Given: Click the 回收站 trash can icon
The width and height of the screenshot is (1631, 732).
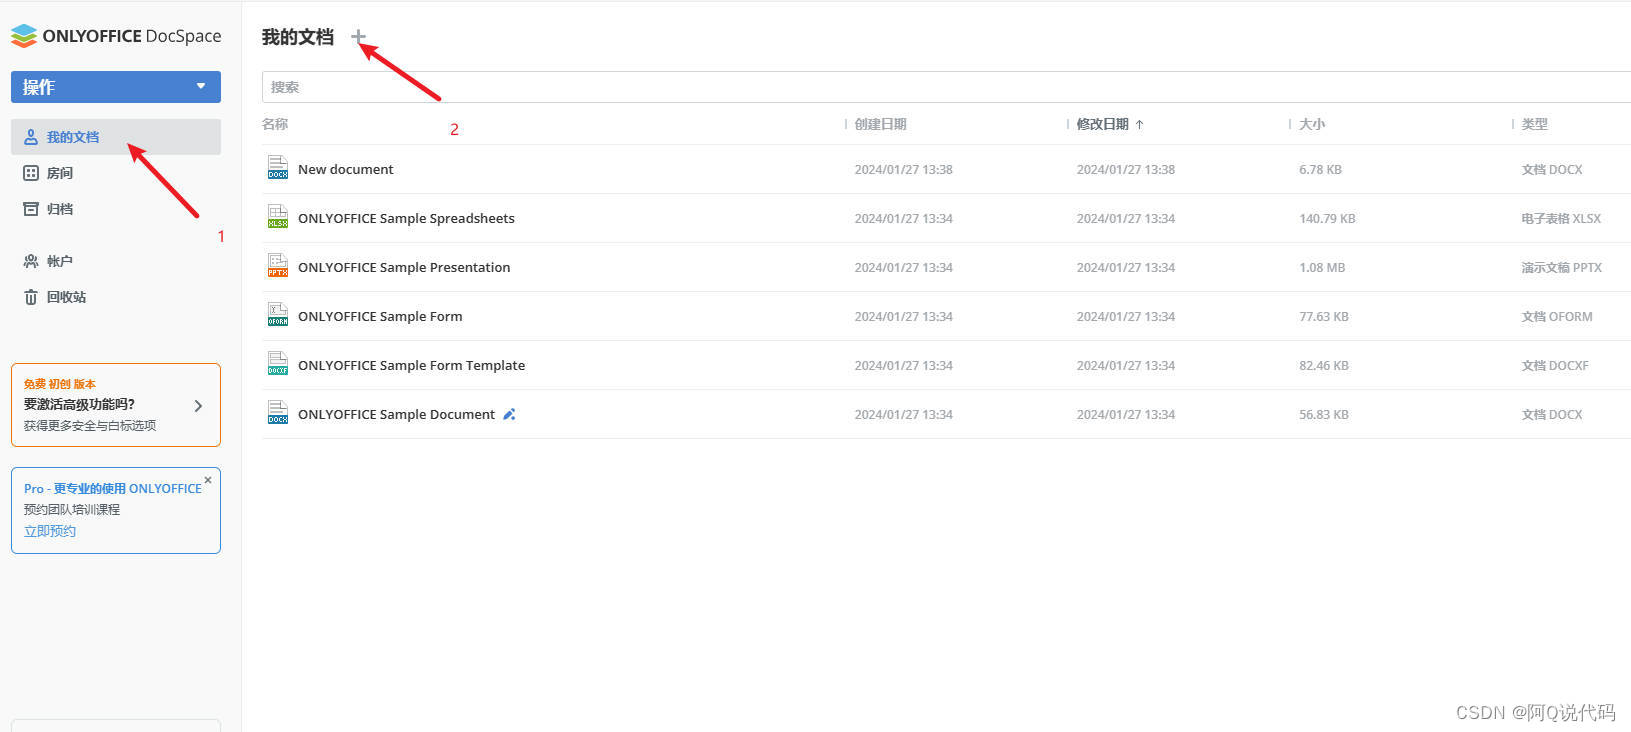Looking at the screenshot, I should click(x=31, y=297).
